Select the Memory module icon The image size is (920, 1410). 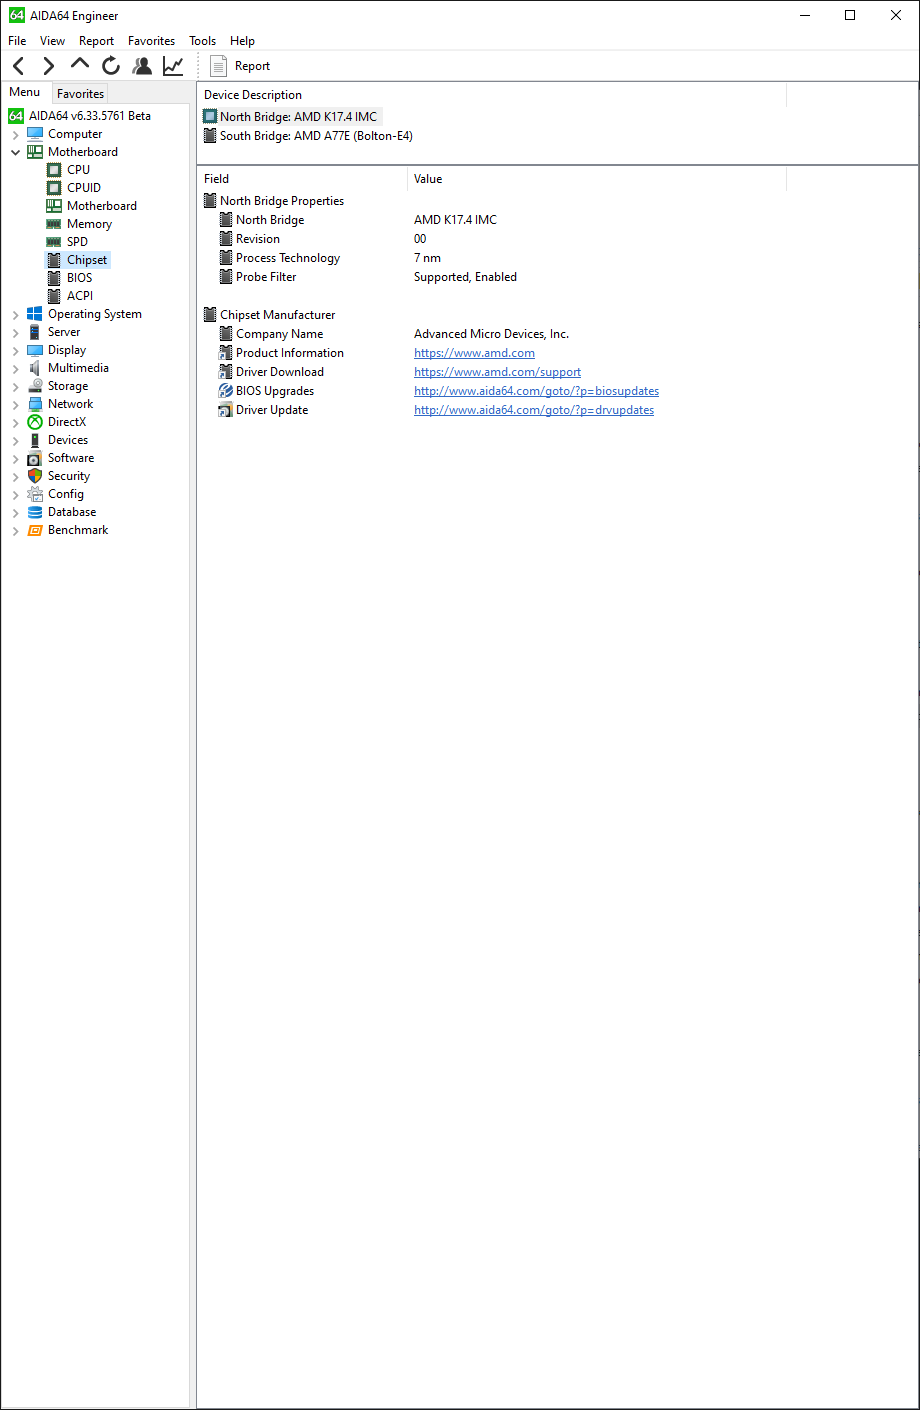tap(54, 224)
